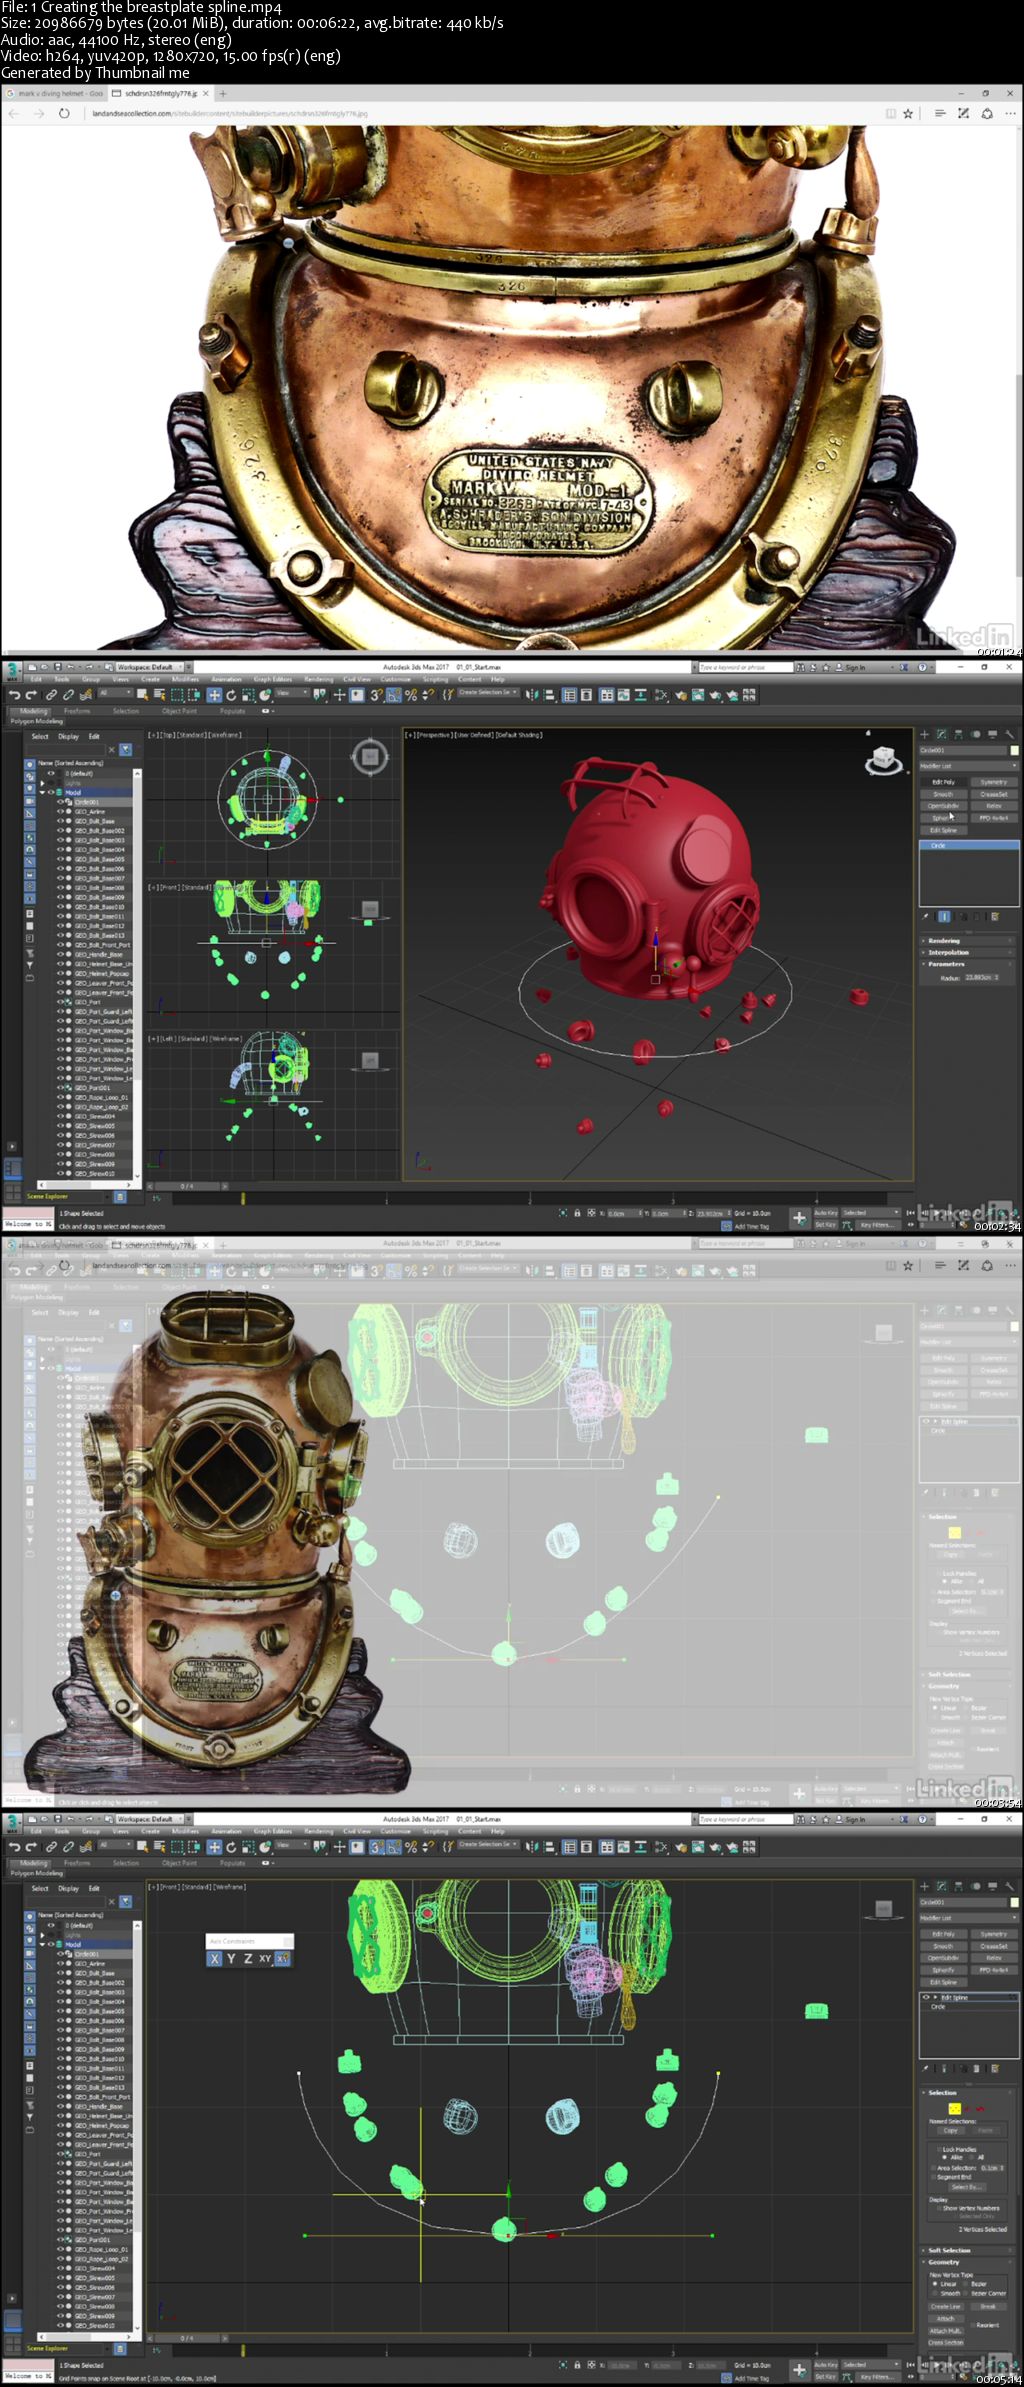Click the X axis constraint in the Axis Constraints toolbar
1024x2387 pixels.
coord(214,1958)
